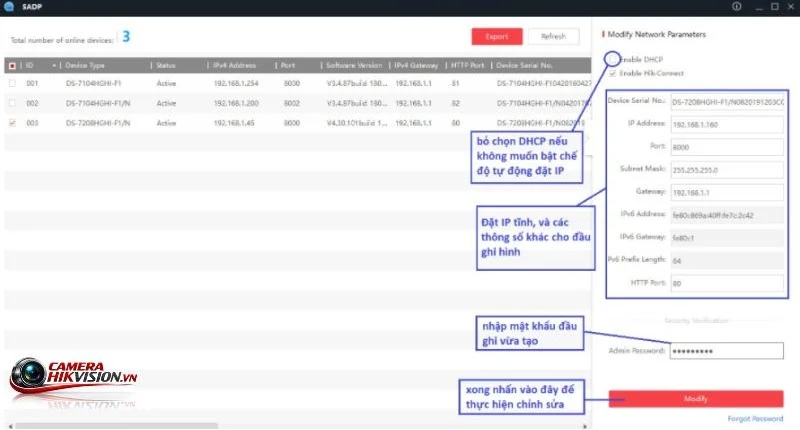Click HTTP port 81 in row 001
Image resolution: width=800 pixels, height=430 pixels.
(455, 83)
